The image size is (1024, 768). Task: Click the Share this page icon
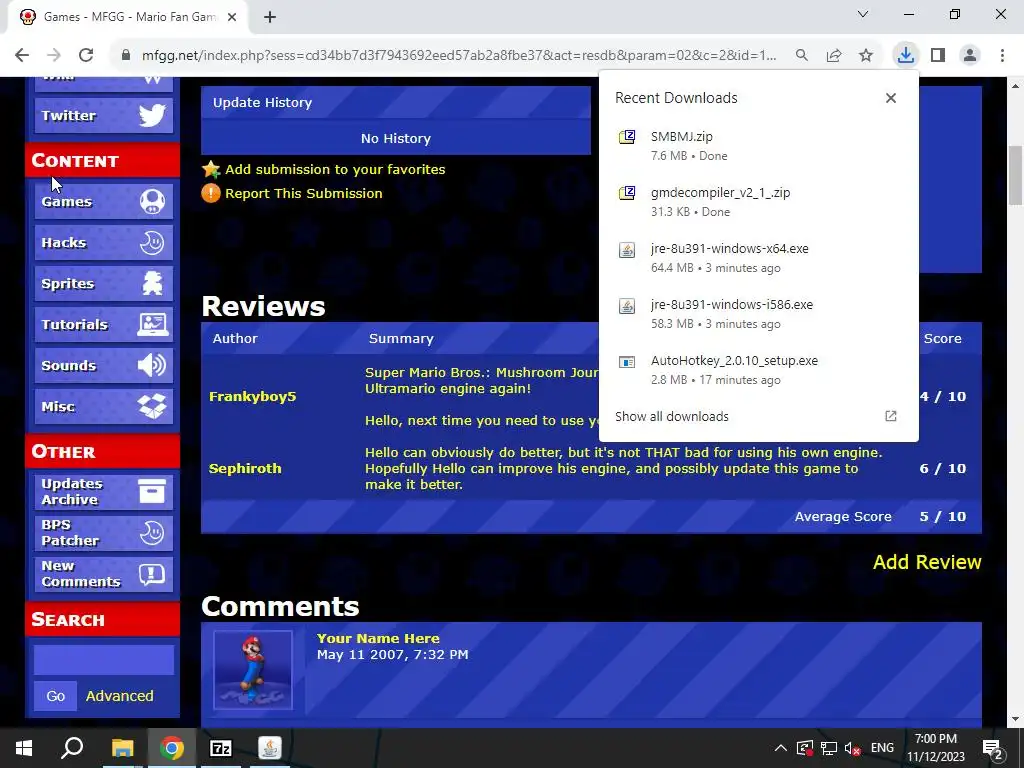pyautogui.click(x=834, y=56)
